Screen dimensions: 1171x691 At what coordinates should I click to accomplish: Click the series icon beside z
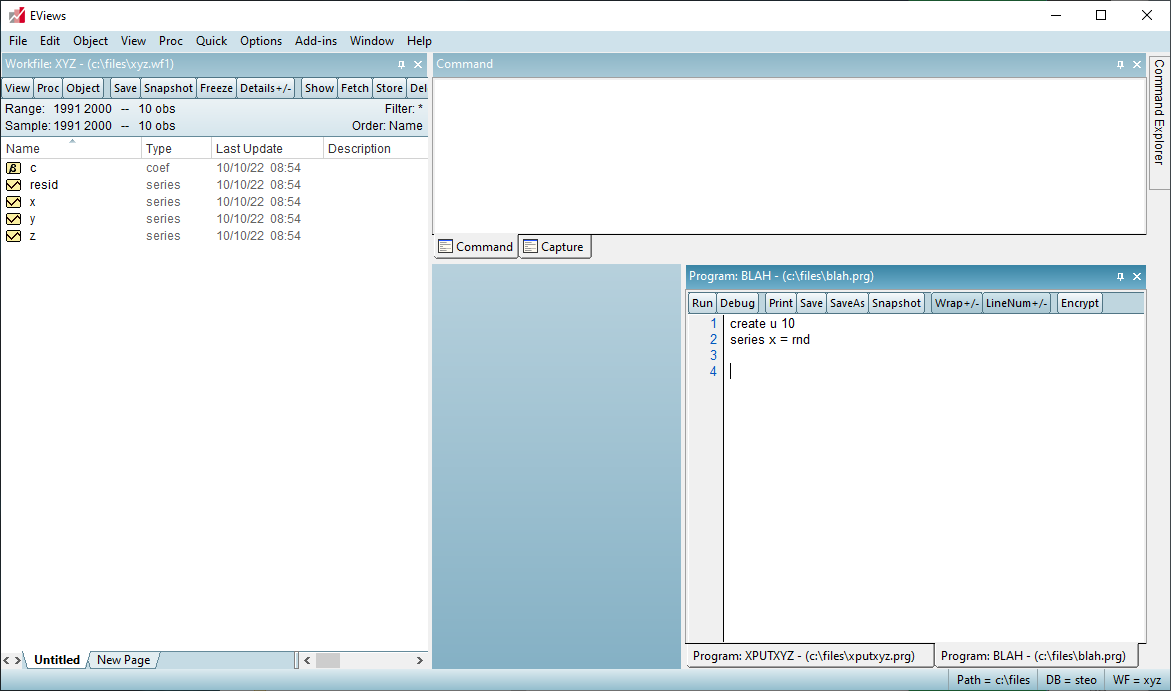pyautogui.click(x=13, y=236)
